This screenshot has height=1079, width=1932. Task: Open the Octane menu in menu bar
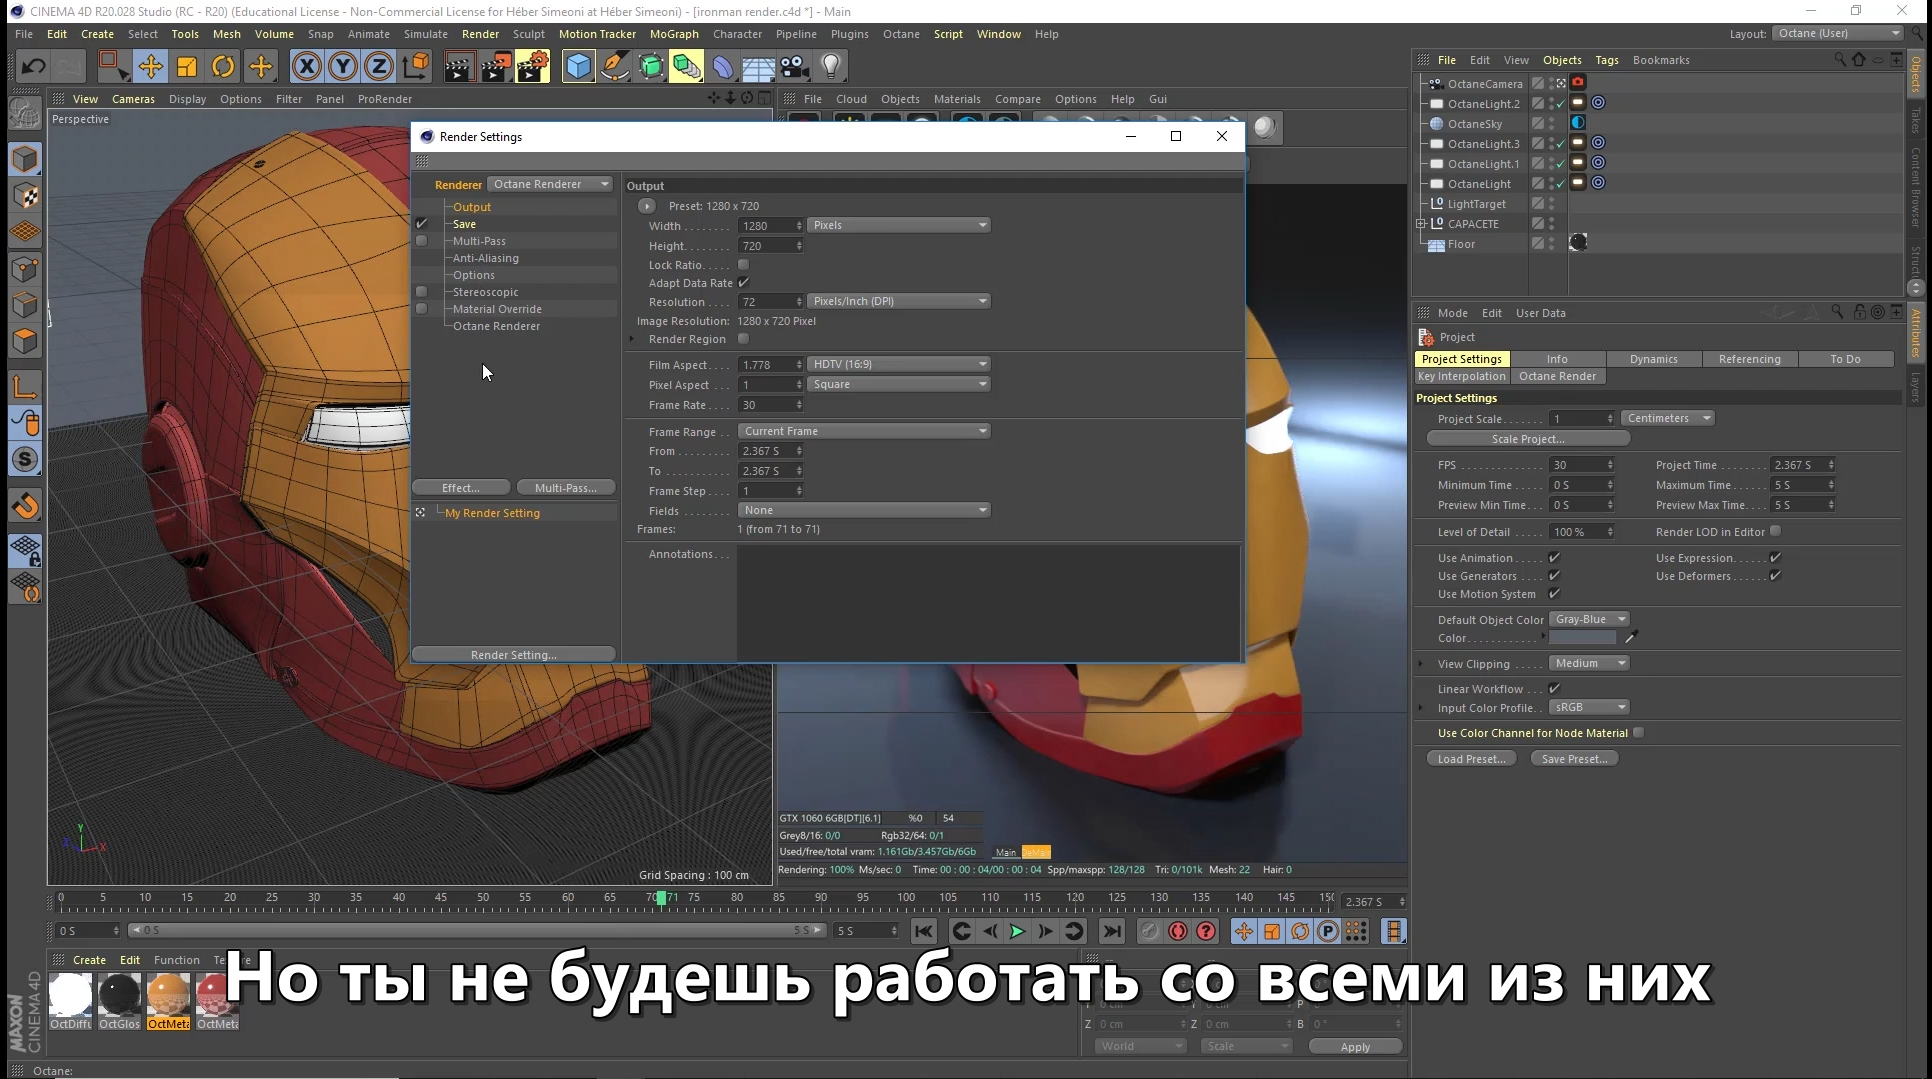click(901, 34)
